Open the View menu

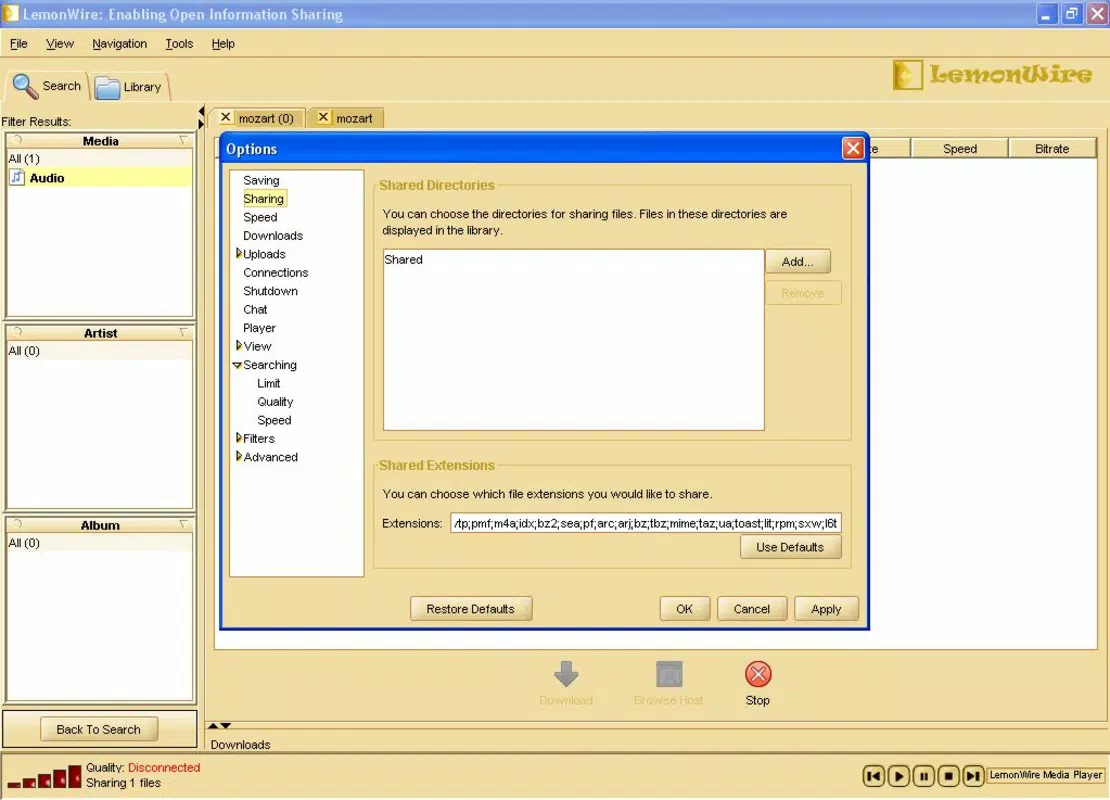tap(59, 44)
